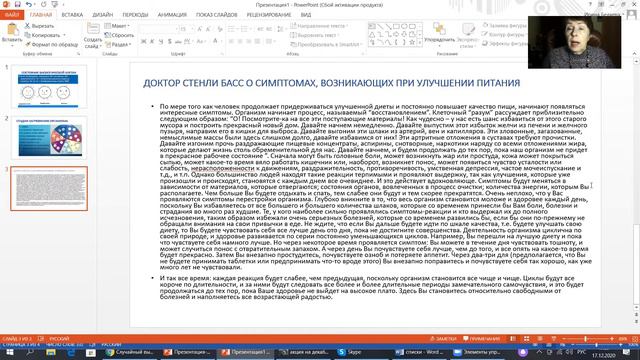Click the Redo icon in quick access toolbar

43,4
